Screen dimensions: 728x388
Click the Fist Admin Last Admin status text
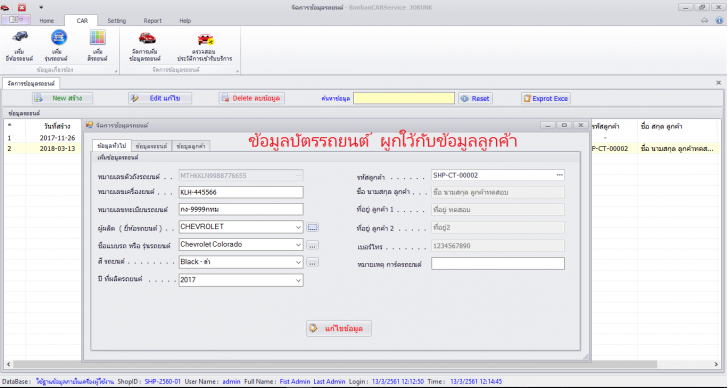coord(312,382)
